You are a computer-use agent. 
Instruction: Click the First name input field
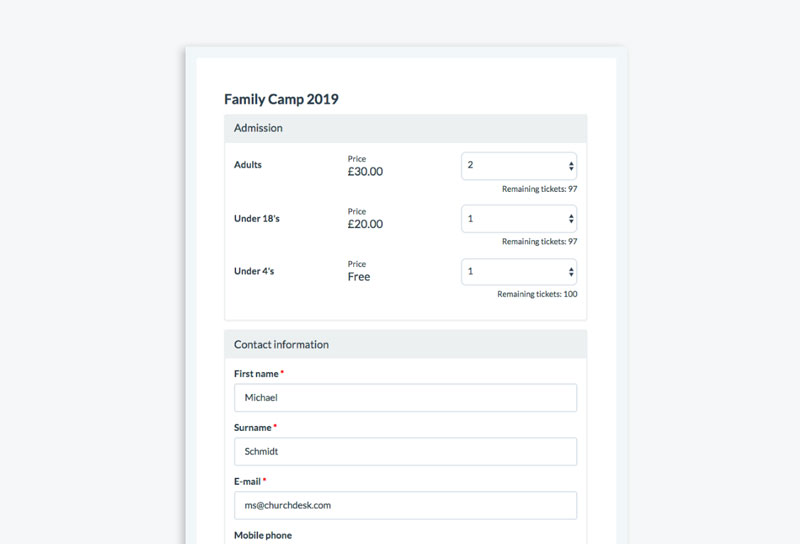405,398
